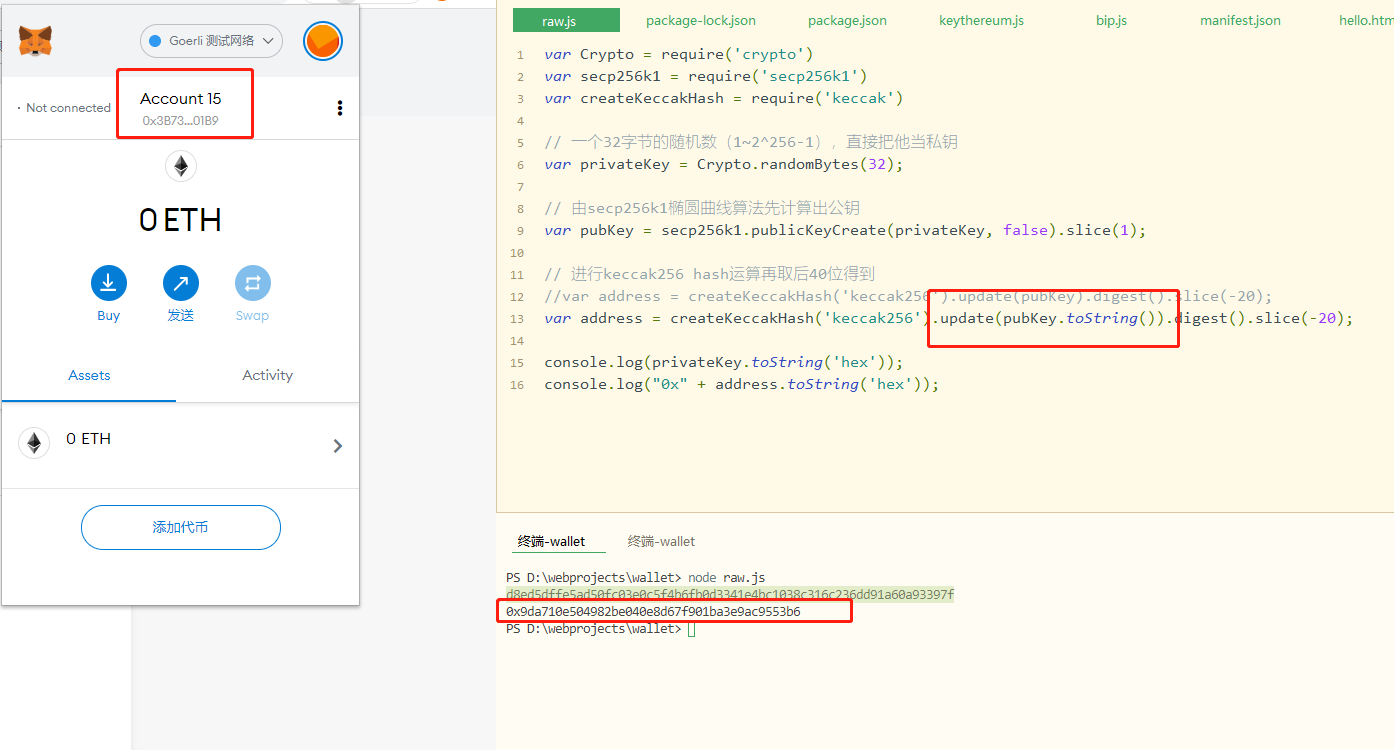
Task: Open the three-dot account options menu
Action: pos(340,108)
